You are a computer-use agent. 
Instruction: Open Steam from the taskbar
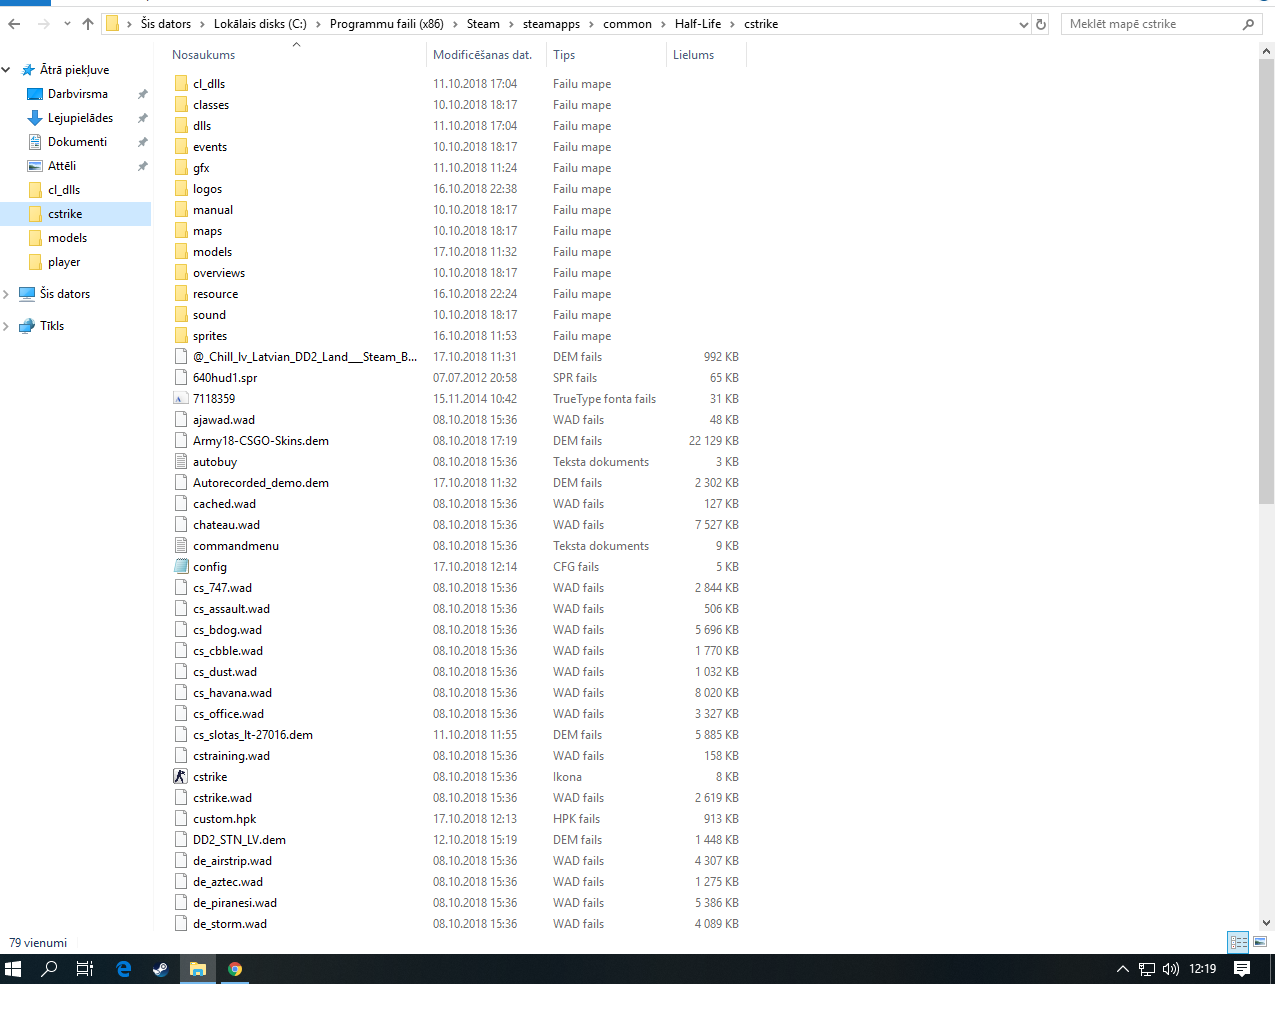pos(160,969)
